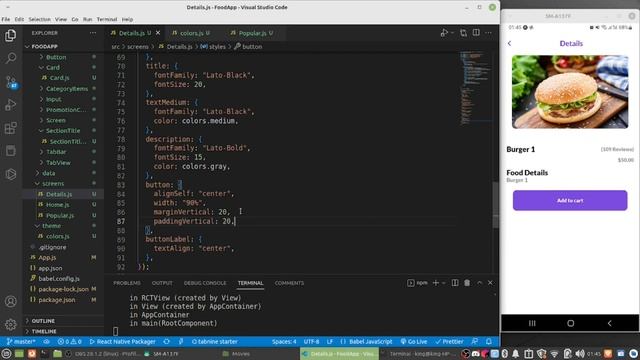Image resolution: width=640 pixels, height=360 pixels.
Task: Tap Add to cart on phone screen
Action: point(570,200)
